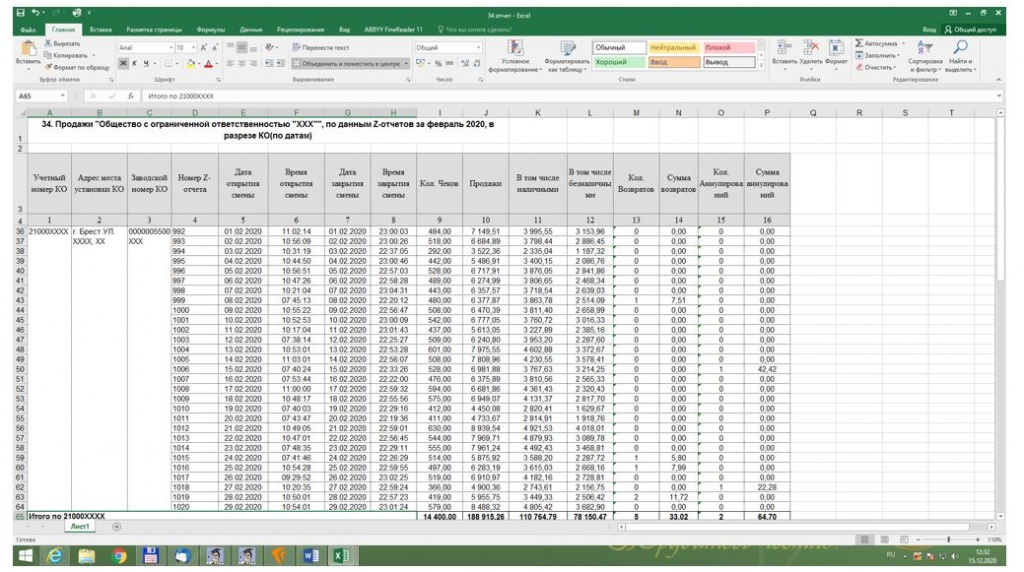This screenshot has width=1024, height=572.
Task: Open Google Chrome from taskbar
Action: pyautogui.click(x=119, y=556)
